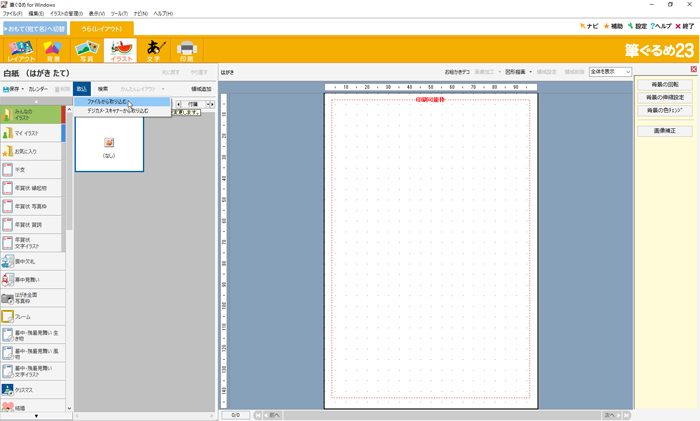
Task: Open the レイアウト (Layout) toolbar icon
Action: tap(21, 50)
